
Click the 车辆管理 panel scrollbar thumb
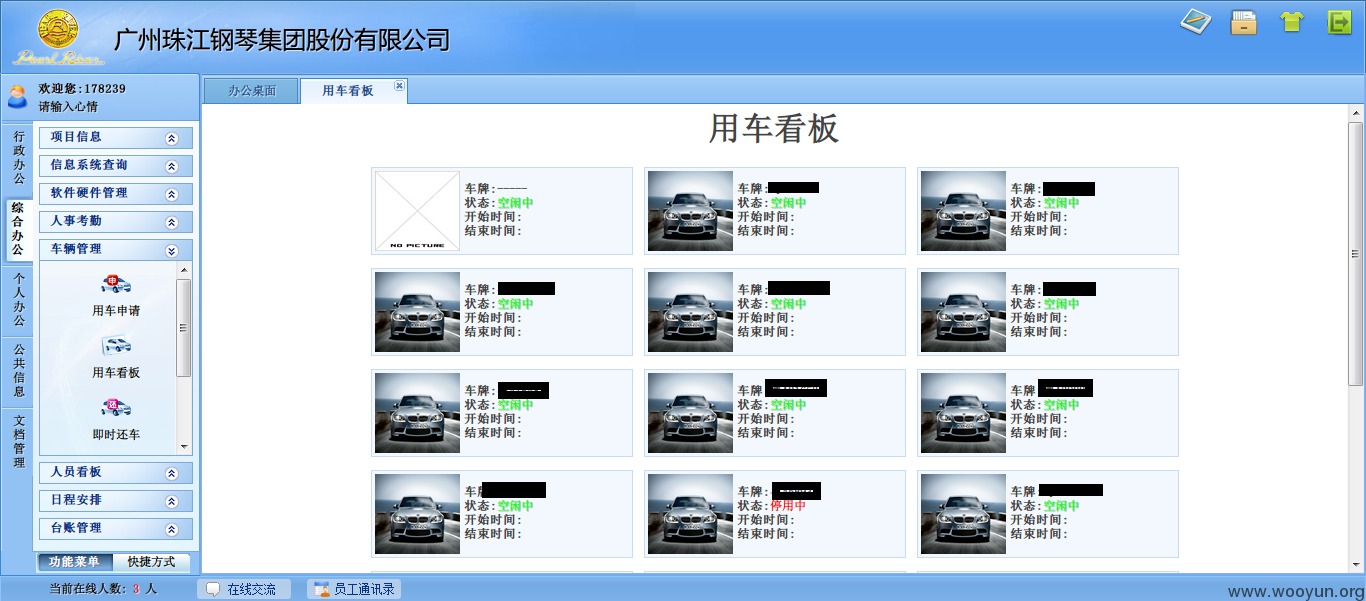click(x=184, y=328)
